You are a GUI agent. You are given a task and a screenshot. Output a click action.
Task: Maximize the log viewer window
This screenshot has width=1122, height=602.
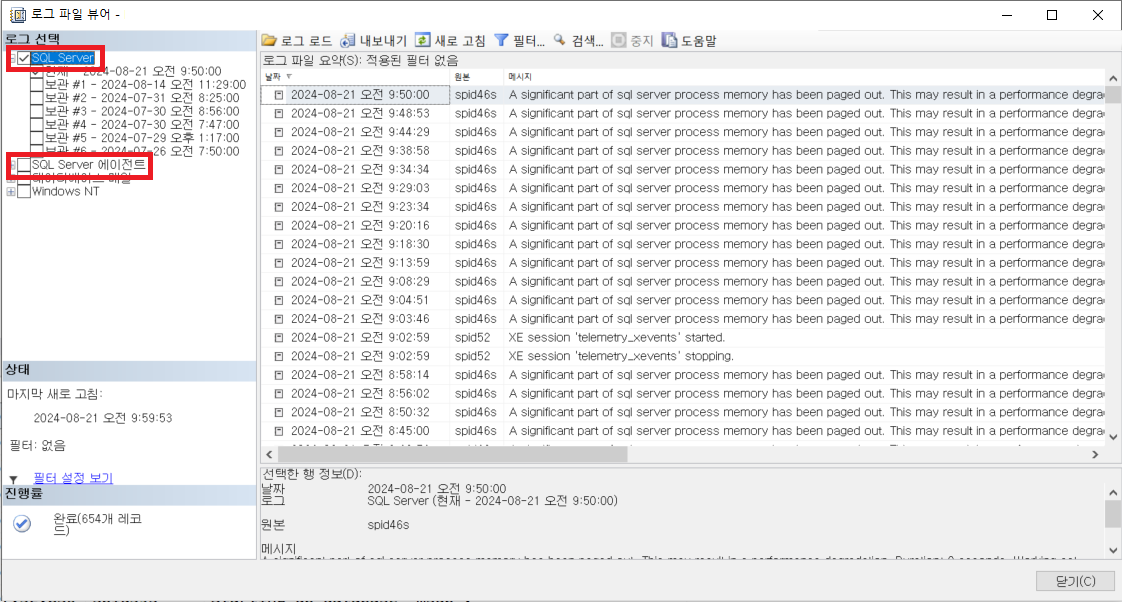[x=1052, y=15]
